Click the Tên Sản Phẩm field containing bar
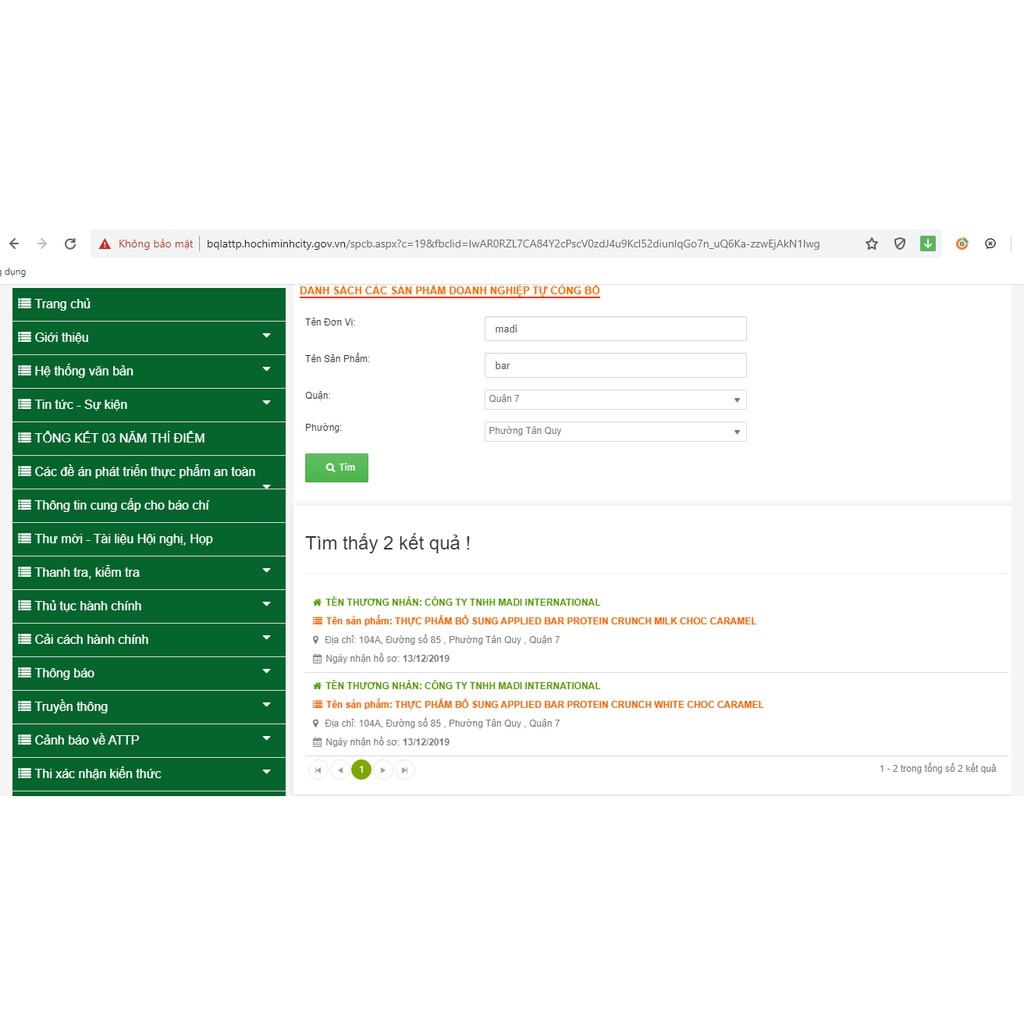This screenshot has height=1024, width=1024. click(x=615, y=365)
